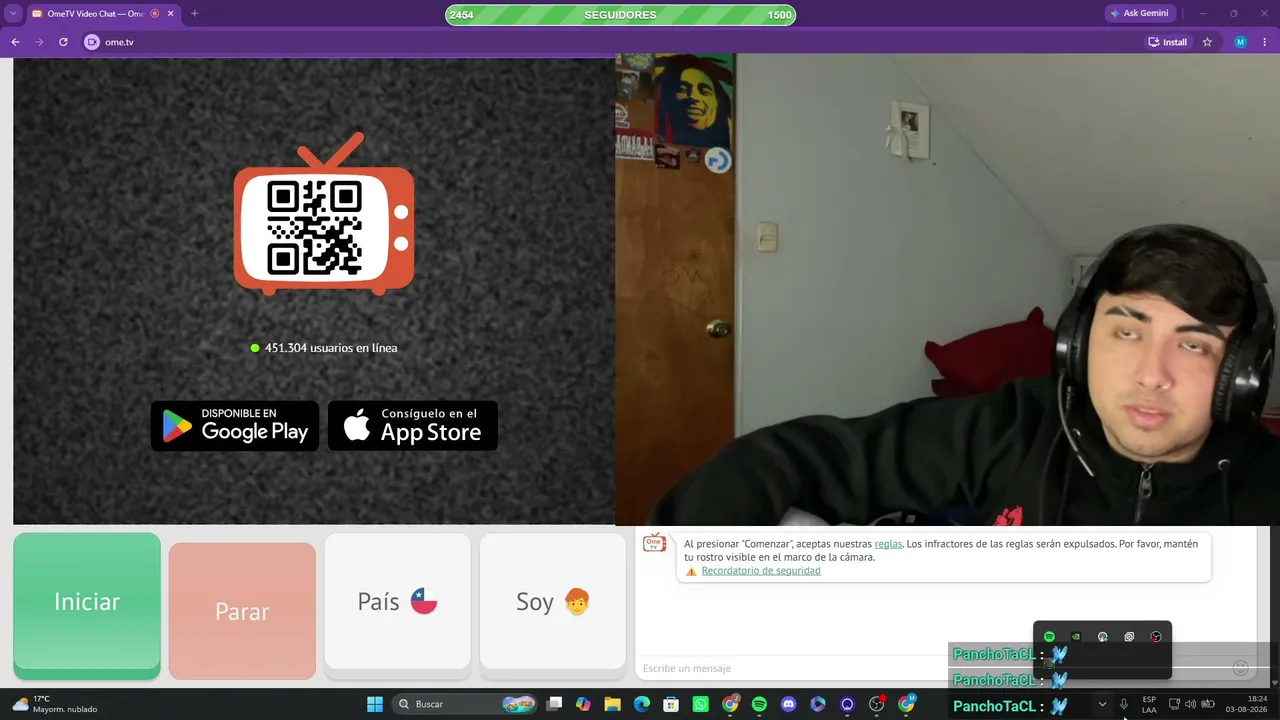The image size is (1280, 720).
Task: Install the OmeTV web app
Action: (1168, 42)
